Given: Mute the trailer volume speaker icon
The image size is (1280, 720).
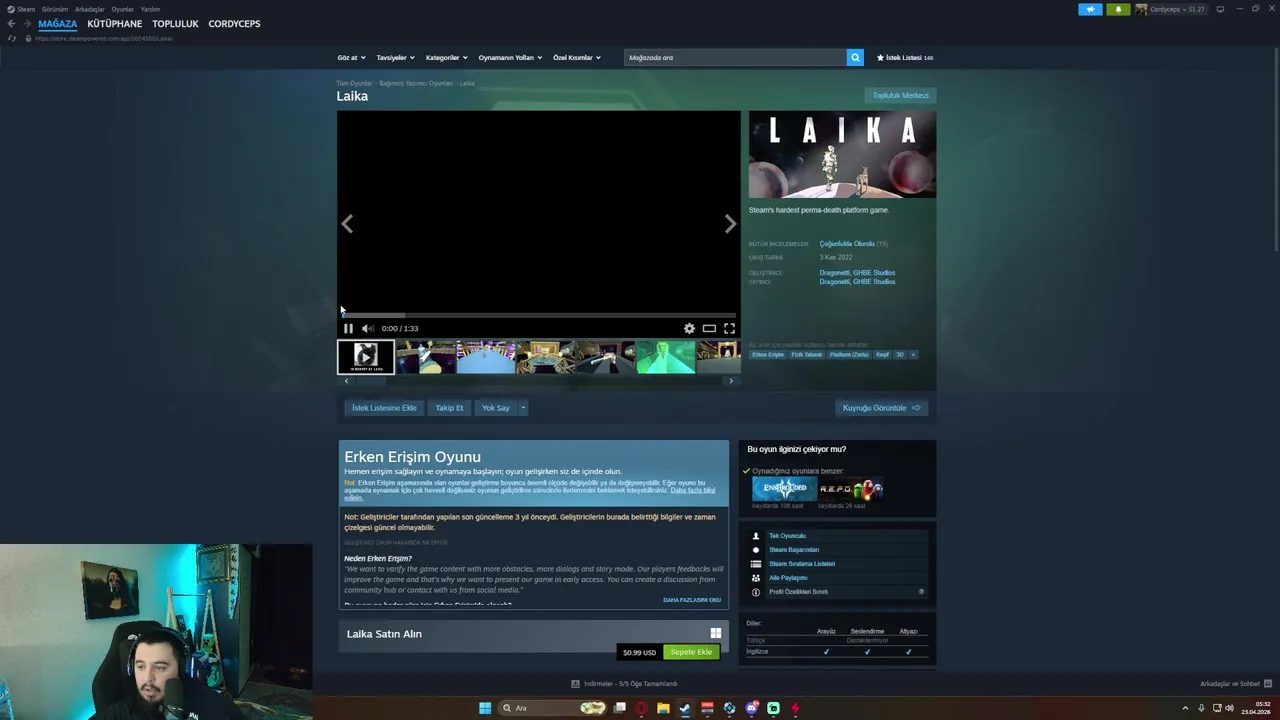Looking at the screenshot, I should tap(367, 328).
